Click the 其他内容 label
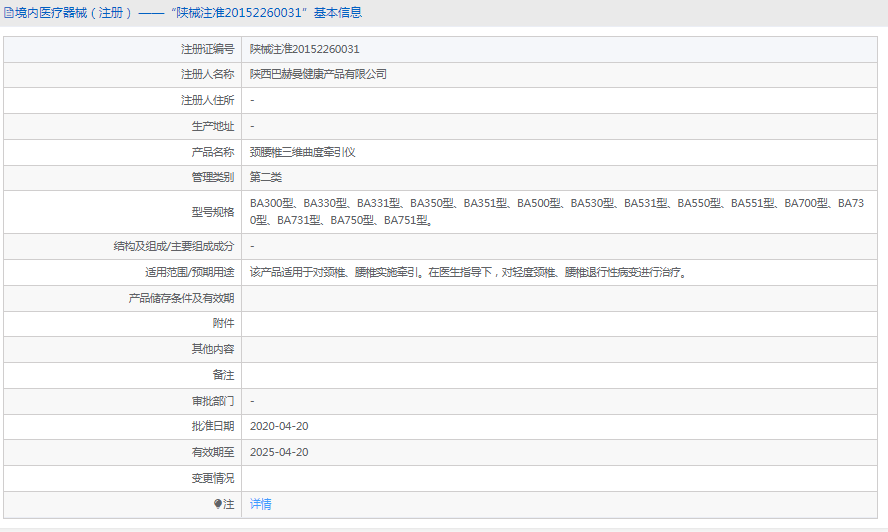Viewport: 888px width, 532px height. point(212,349)
